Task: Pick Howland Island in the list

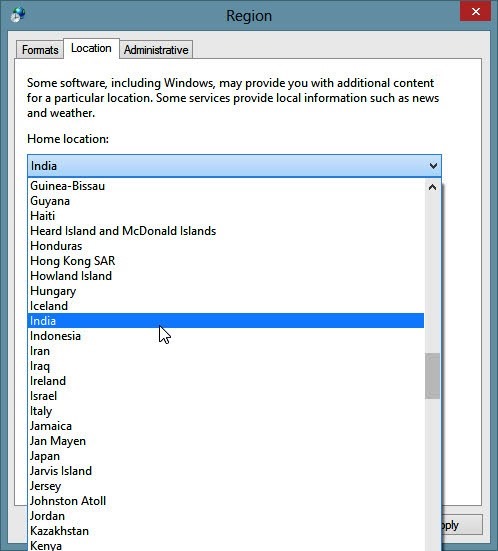Action: pyautogui.click(x=226, y=276)
